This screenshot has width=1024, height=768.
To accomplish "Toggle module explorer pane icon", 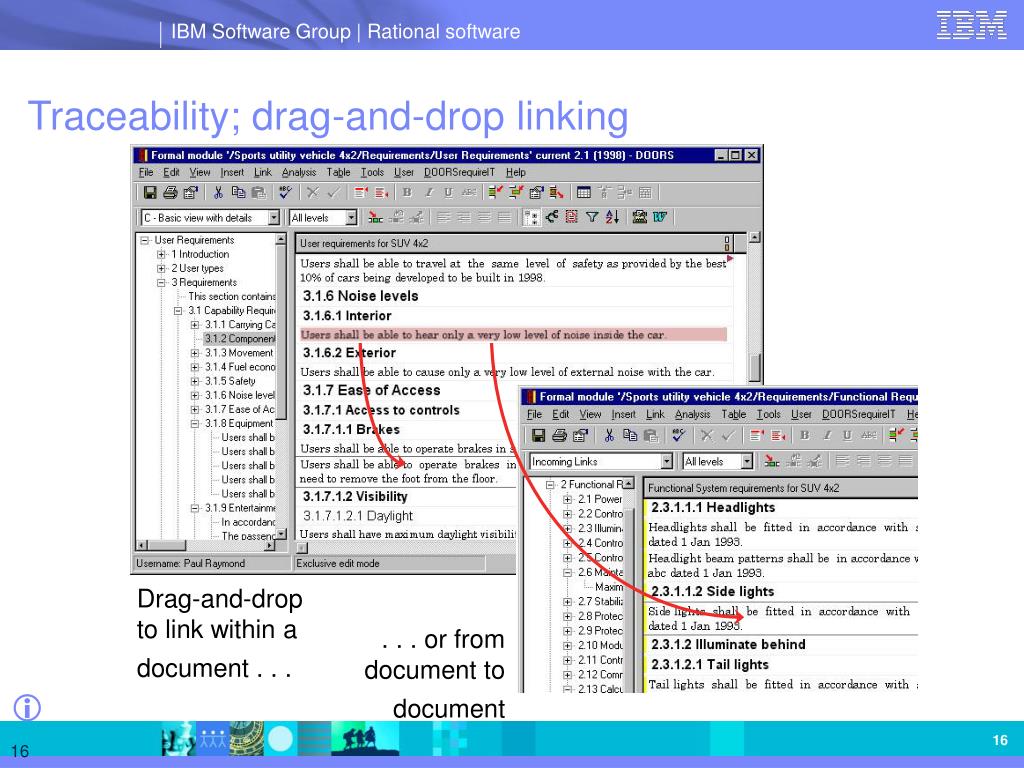I will click(x=531, y=217).
